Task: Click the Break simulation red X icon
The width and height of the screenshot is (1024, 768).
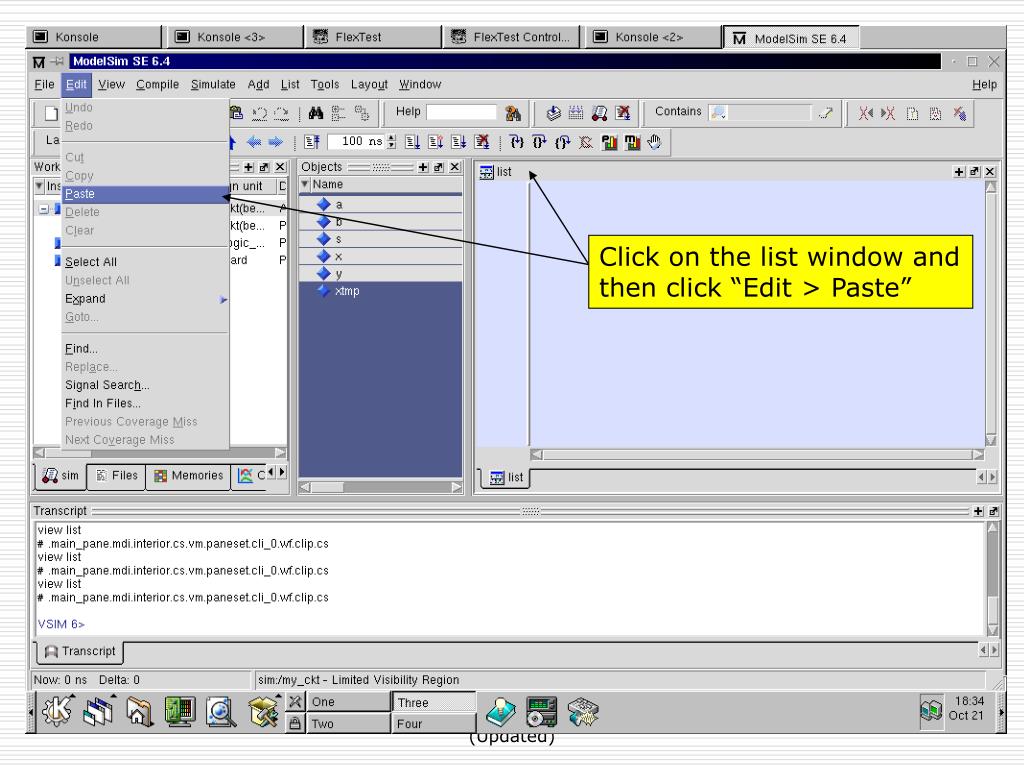Action: point(623,113)
